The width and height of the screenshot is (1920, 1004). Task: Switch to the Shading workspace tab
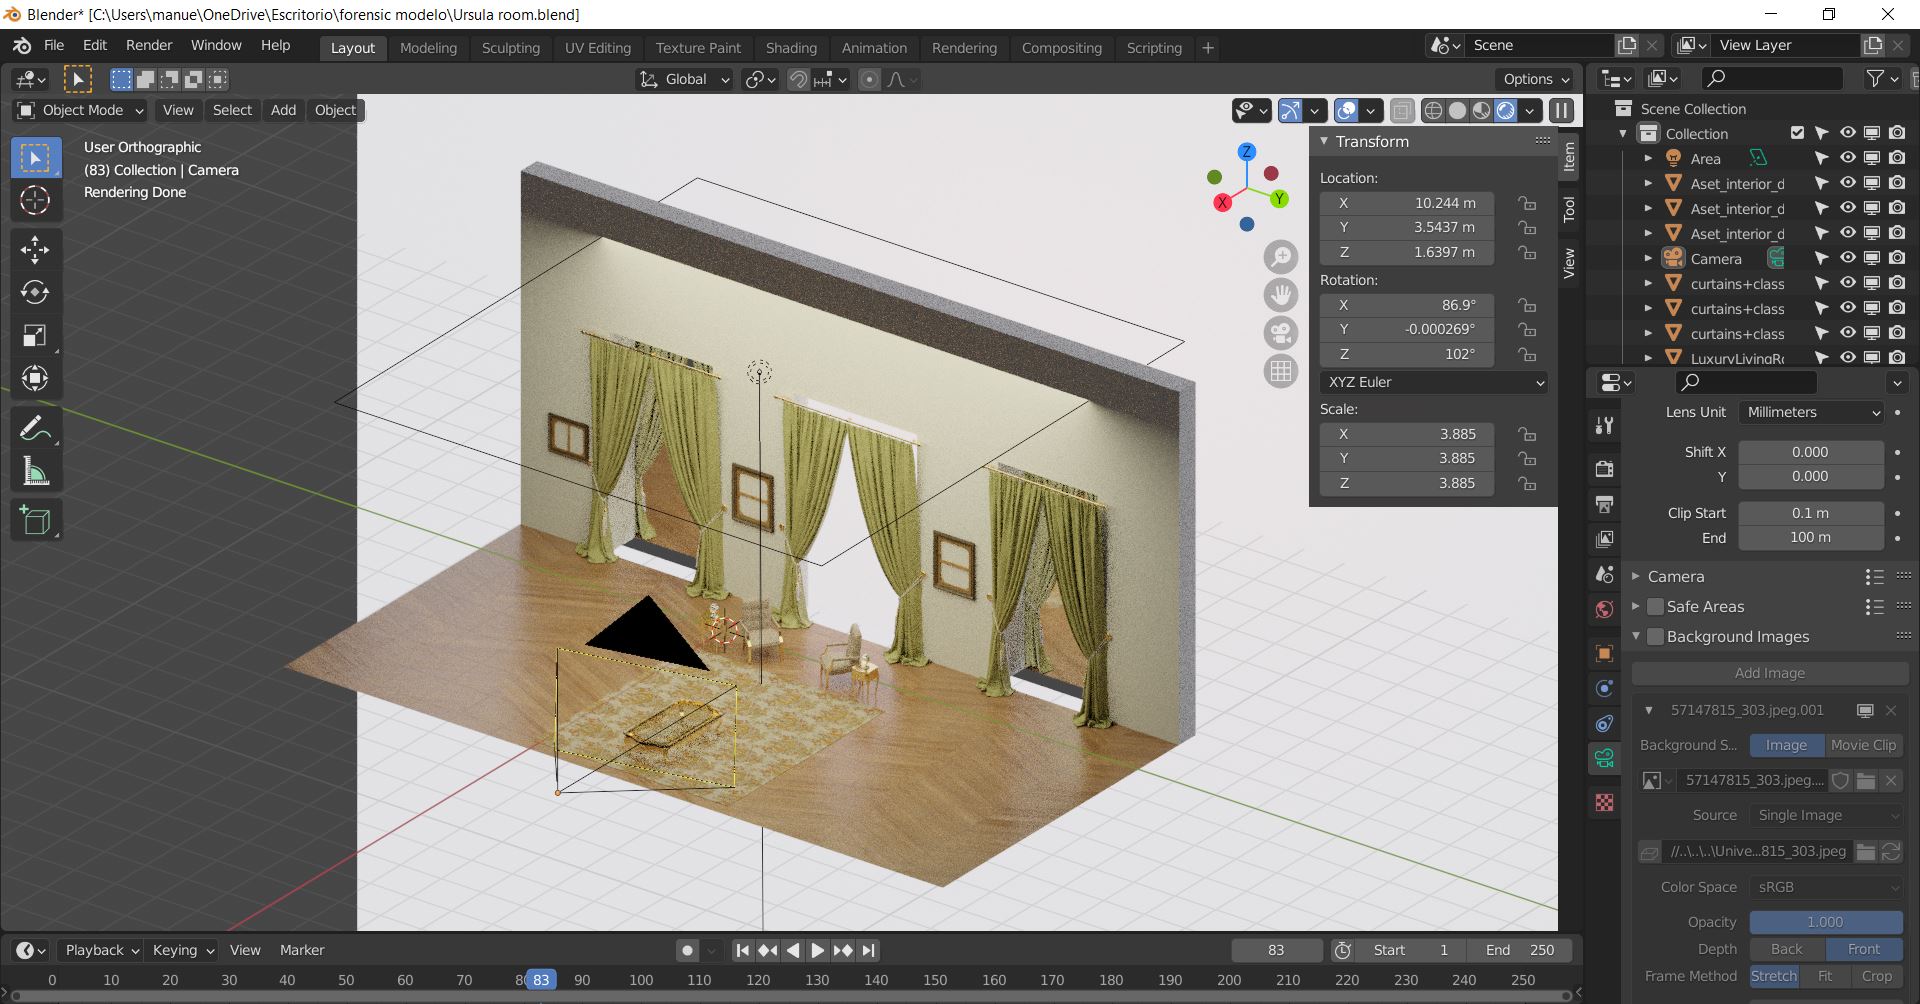pyautogui.click(x=790, y=48)
